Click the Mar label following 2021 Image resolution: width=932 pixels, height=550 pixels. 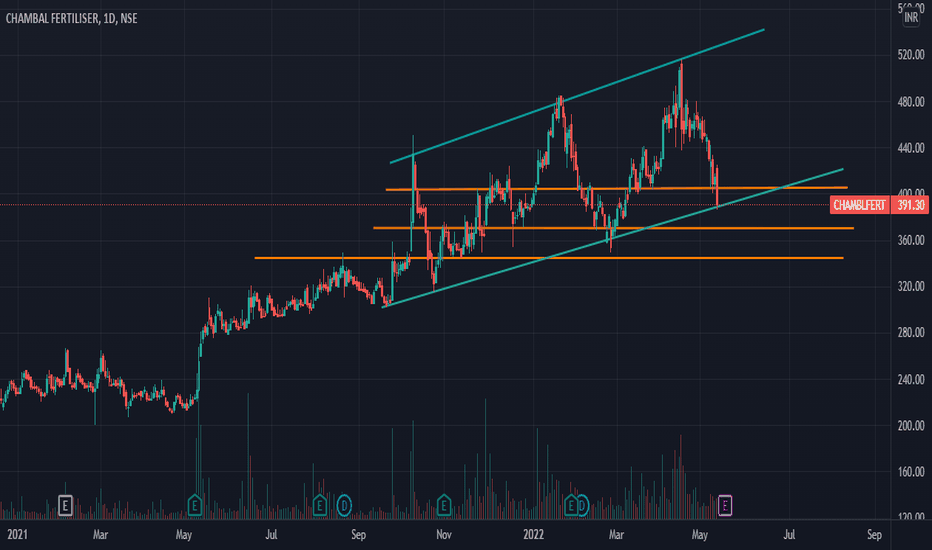pyautogui.click(x=100, y=535)
